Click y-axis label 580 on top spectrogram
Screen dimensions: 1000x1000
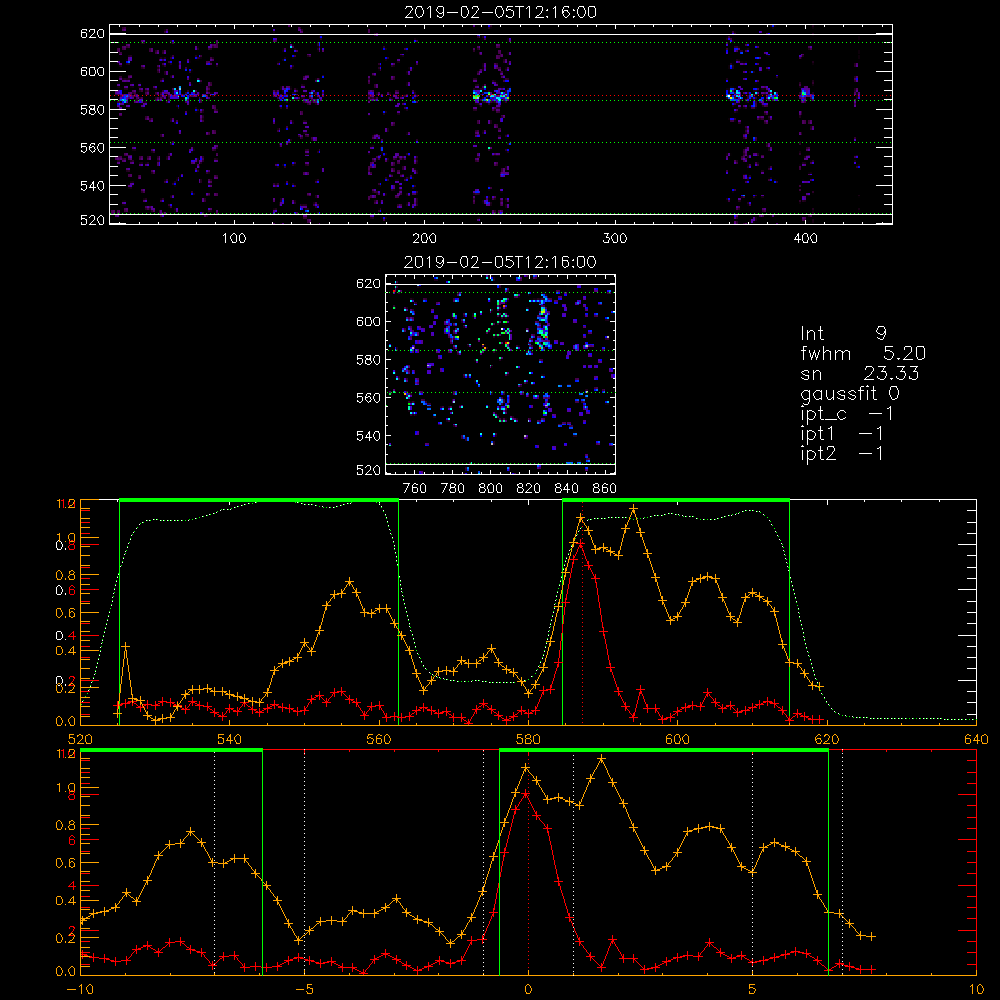(x=92, y=110)
